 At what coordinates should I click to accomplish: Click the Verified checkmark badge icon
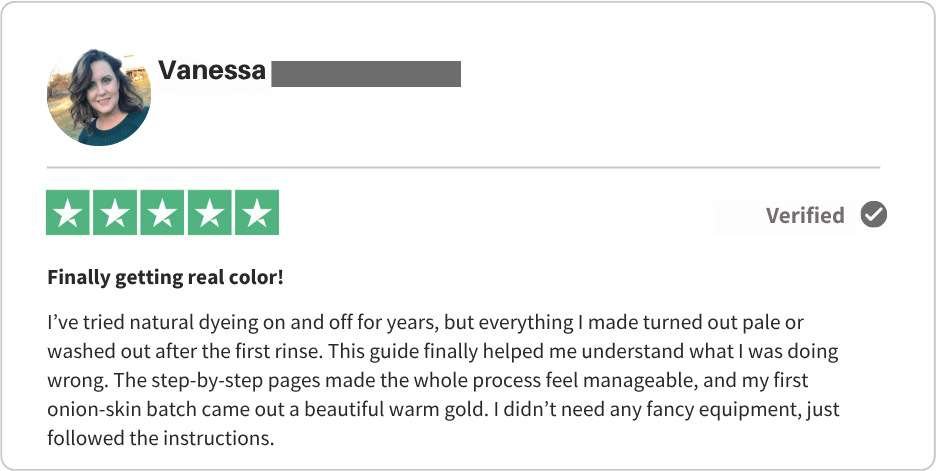click(874, 215)
